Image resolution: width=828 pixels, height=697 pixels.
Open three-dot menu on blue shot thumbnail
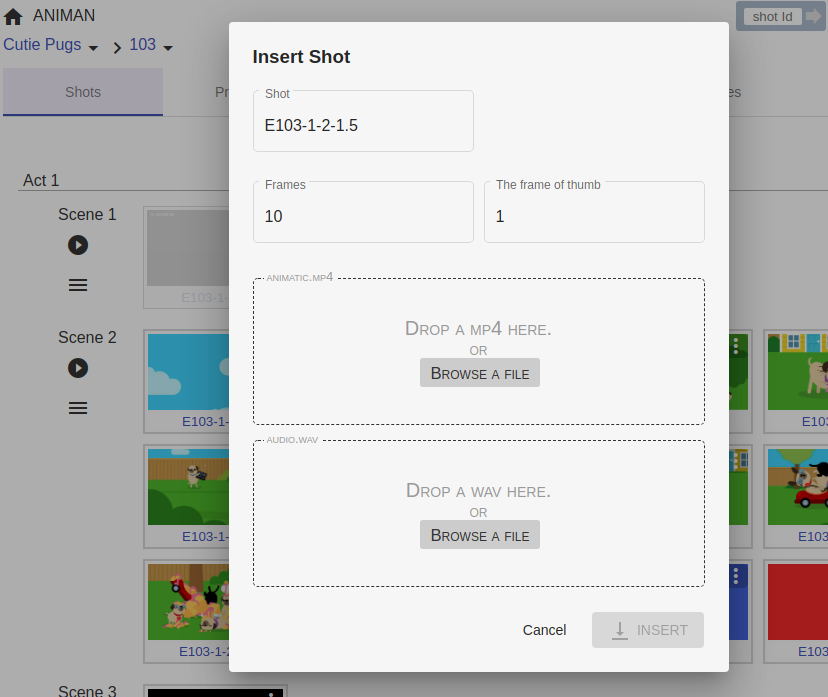736,576
